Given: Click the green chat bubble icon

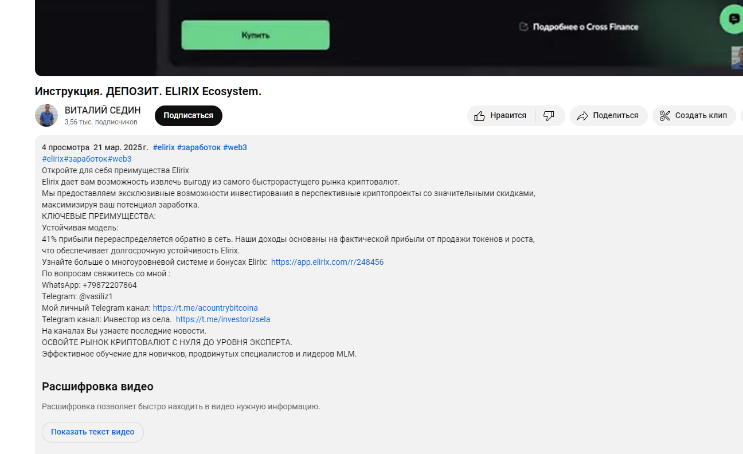Looking at the screenshot, I should click(x=734, y=19).
